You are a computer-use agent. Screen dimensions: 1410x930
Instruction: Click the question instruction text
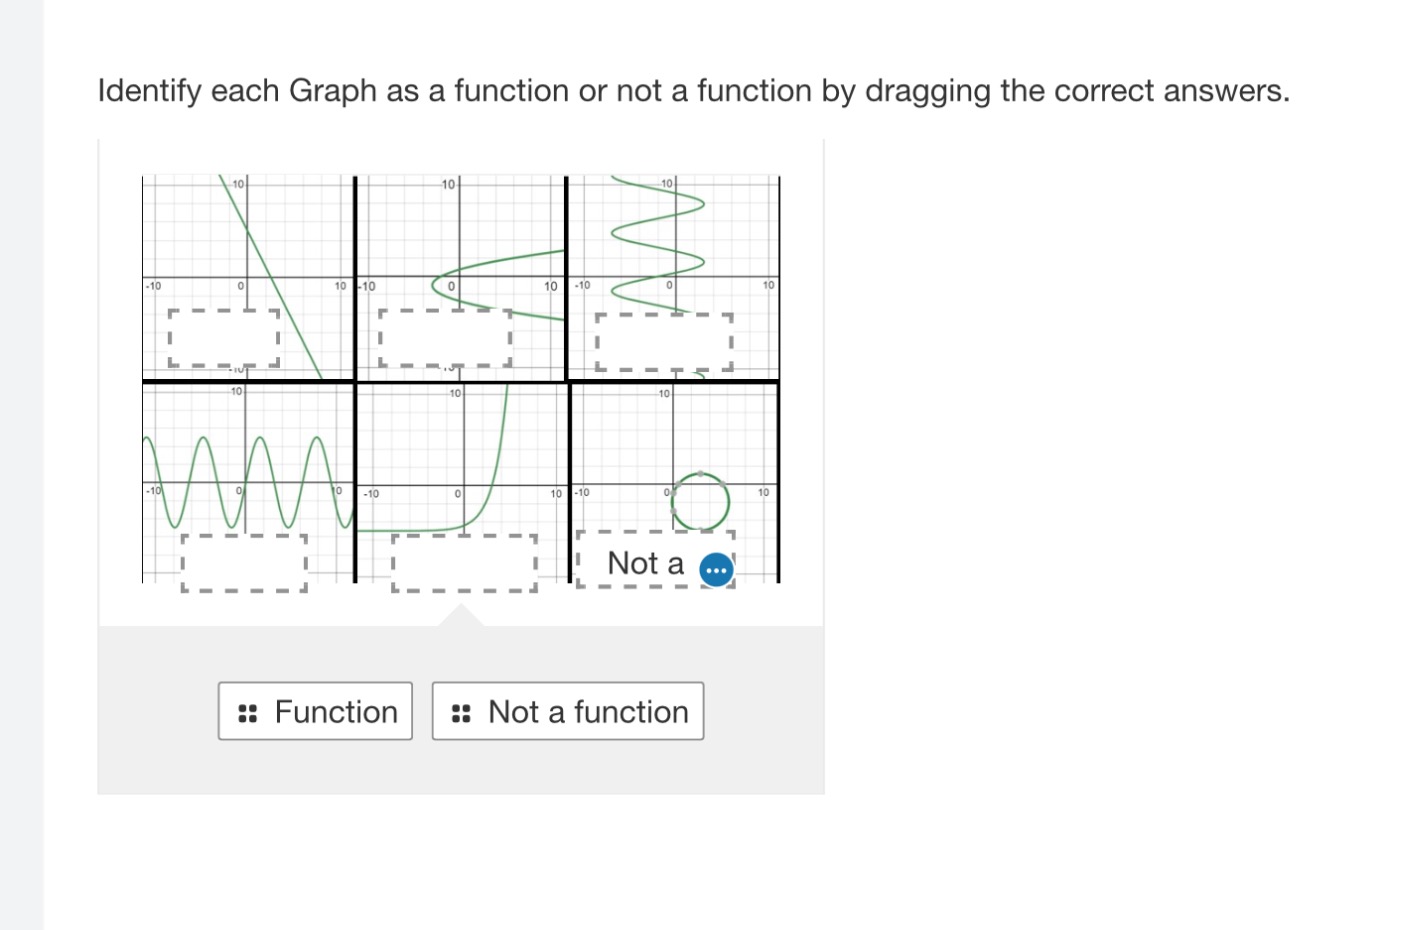(693, 91)
